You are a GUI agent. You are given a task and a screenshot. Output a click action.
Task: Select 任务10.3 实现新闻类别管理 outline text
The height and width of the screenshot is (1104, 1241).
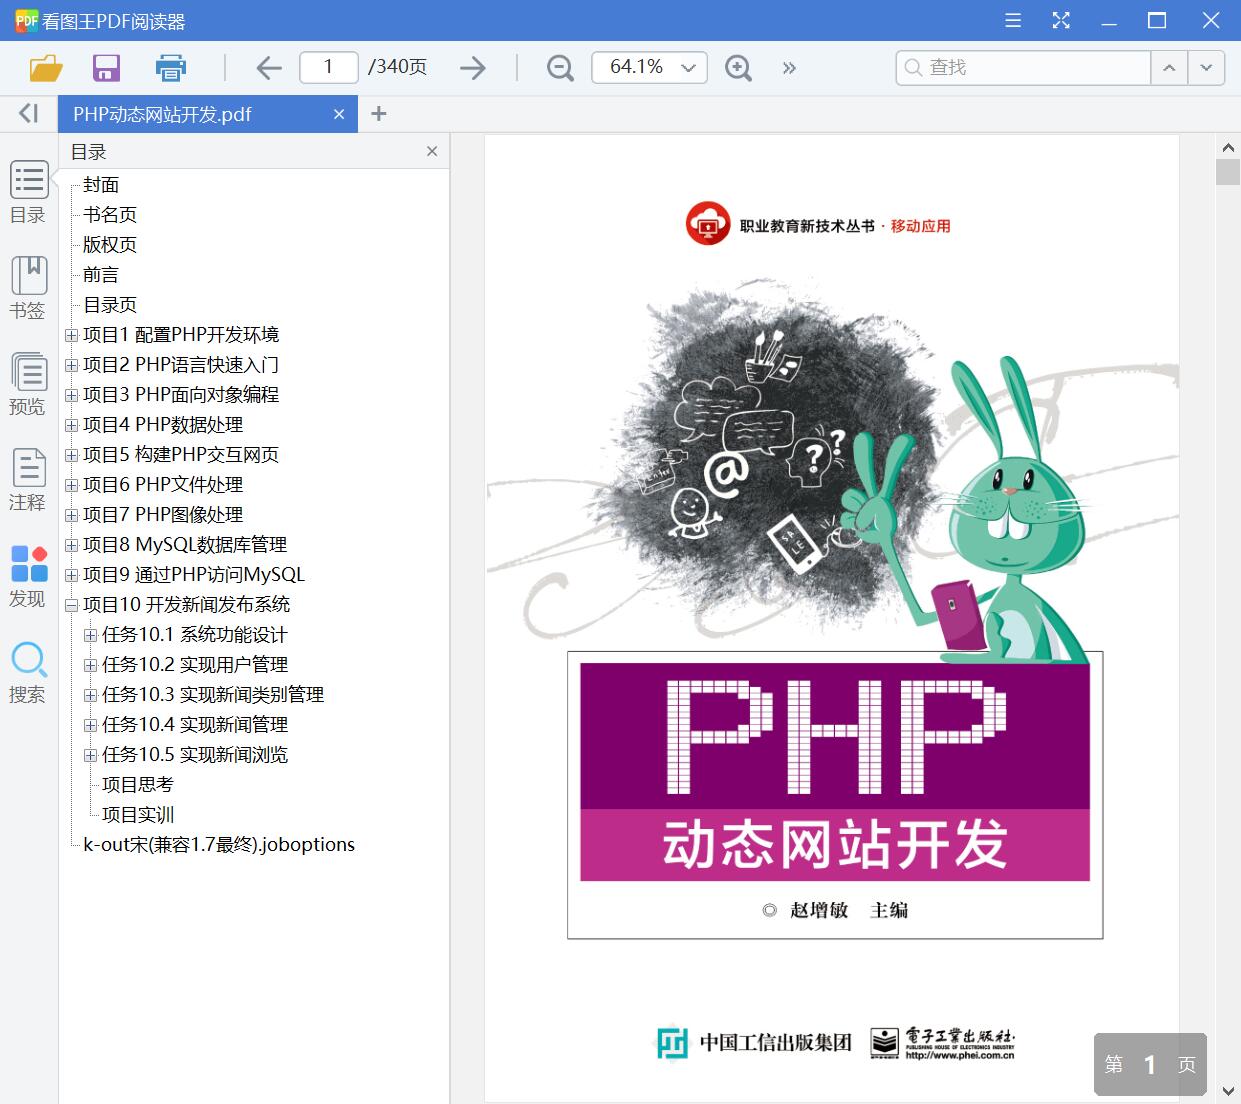213,695
